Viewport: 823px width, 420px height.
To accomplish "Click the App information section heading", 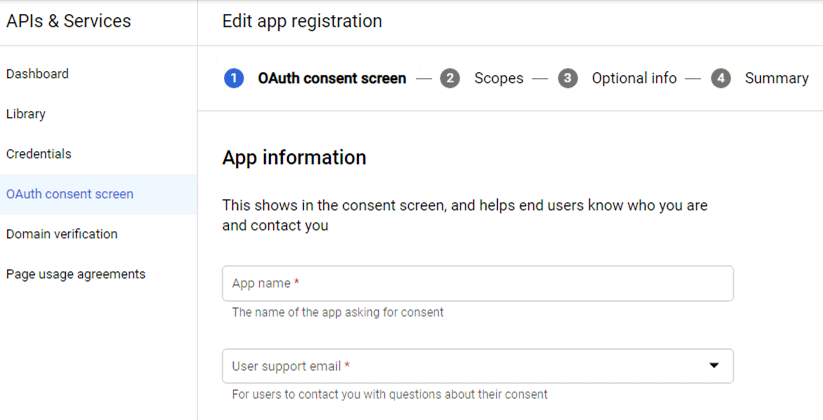I will tap(294, 158).
